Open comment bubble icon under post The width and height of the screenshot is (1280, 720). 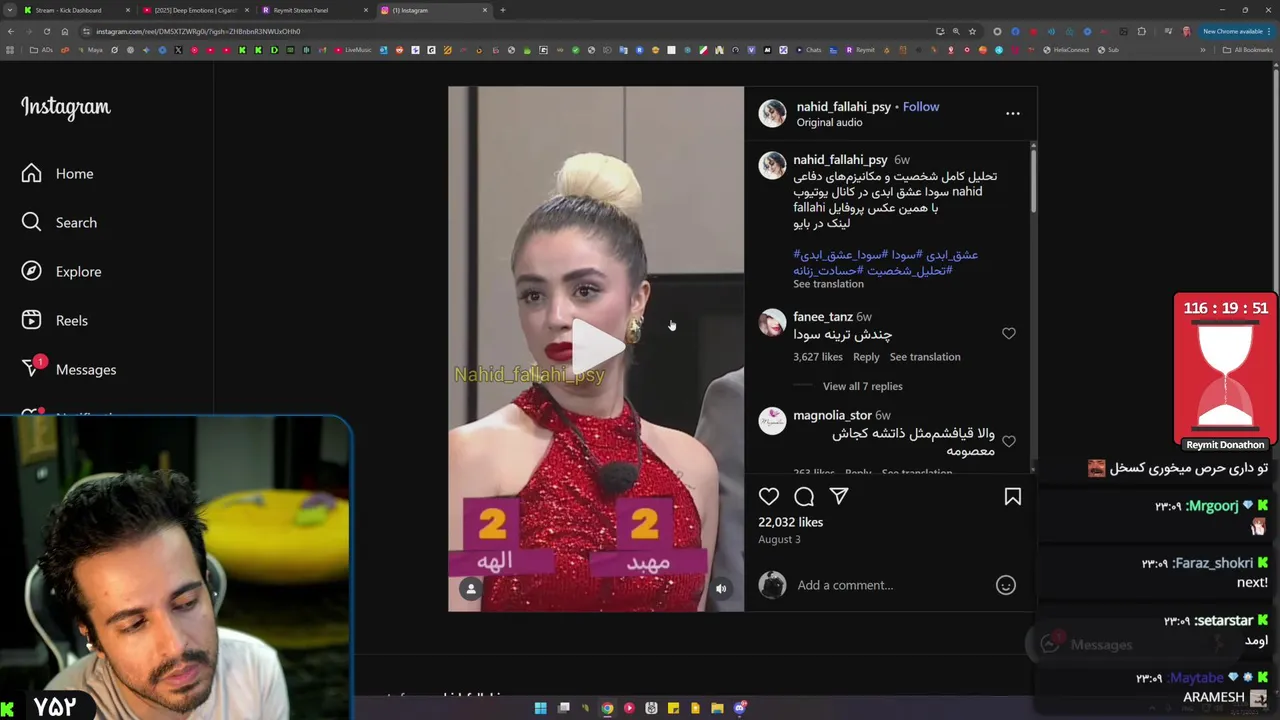pyautogui.click(x=804, y=497)
